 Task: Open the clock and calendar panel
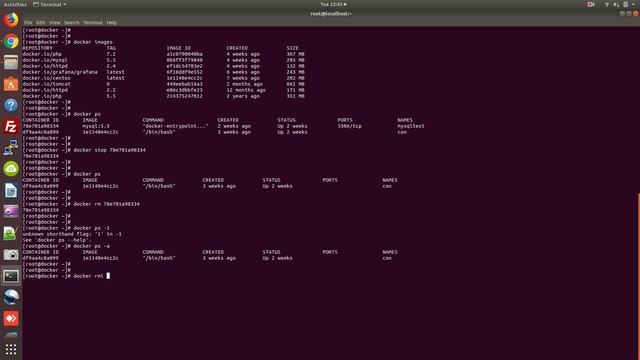coord(333,4)
